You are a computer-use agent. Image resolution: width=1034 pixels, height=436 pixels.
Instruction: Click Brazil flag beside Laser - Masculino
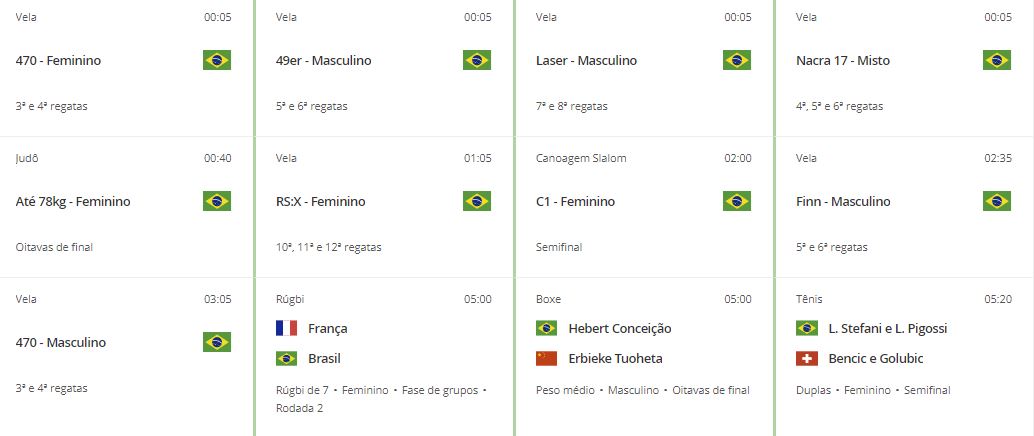pos(737,60)
